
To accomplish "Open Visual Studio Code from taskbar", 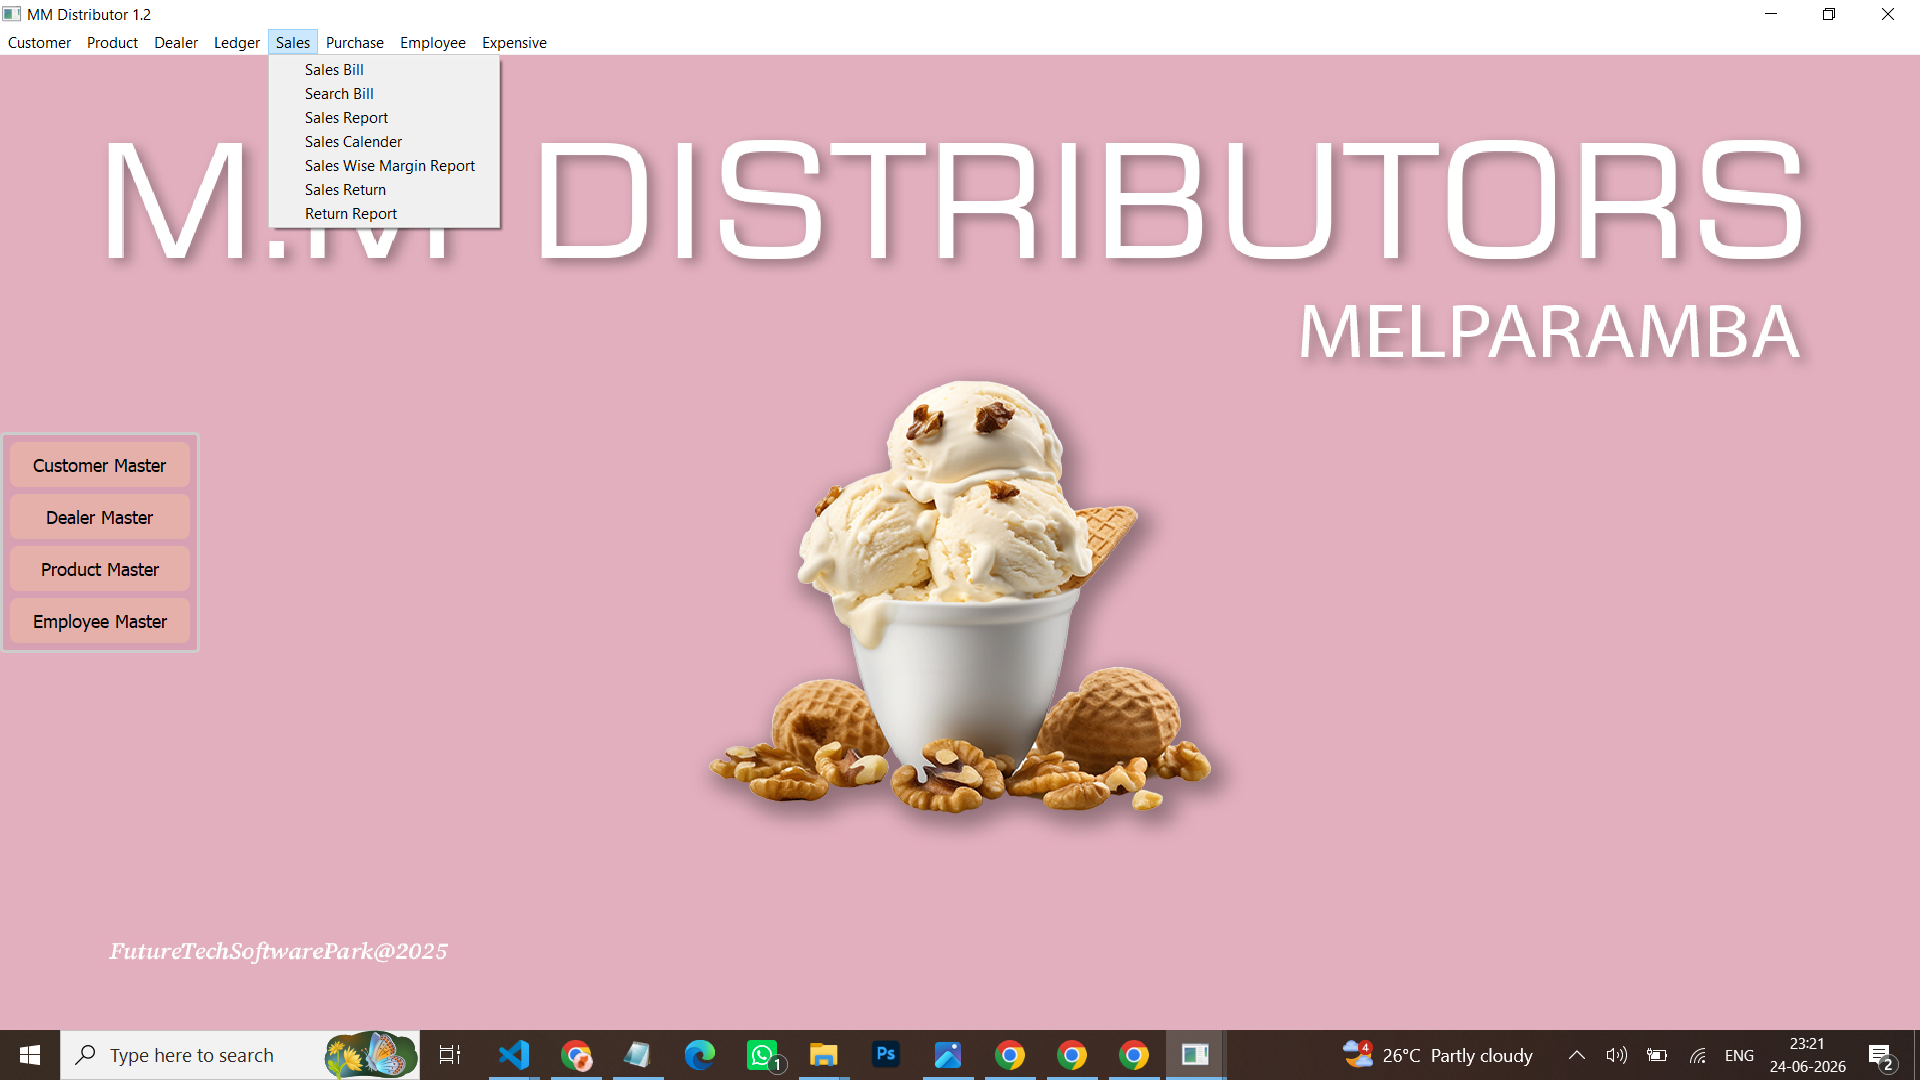I will tap(514, 1055).
